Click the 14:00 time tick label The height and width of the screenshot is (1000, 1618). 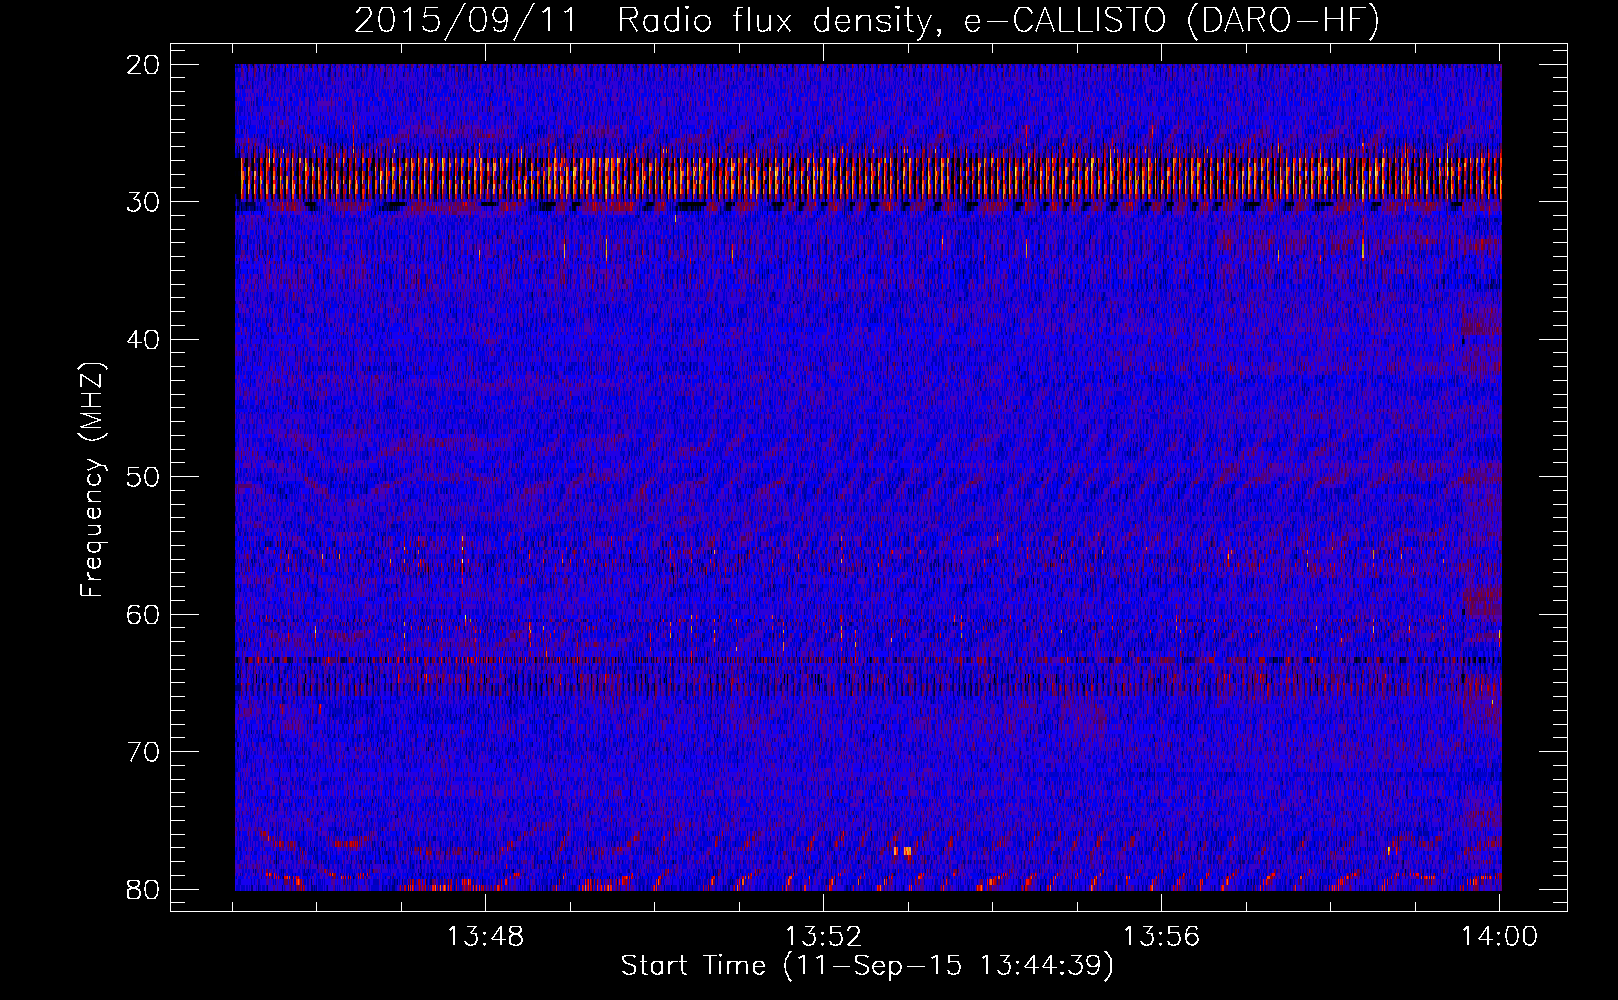[x=1499, y=937]
